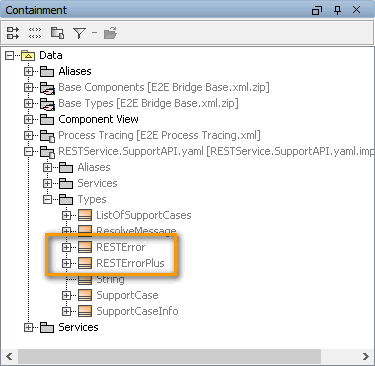The height and width of the screenshot is (366, 375).
Task: Collapse the Types package
Action: (x=48, y=199)
